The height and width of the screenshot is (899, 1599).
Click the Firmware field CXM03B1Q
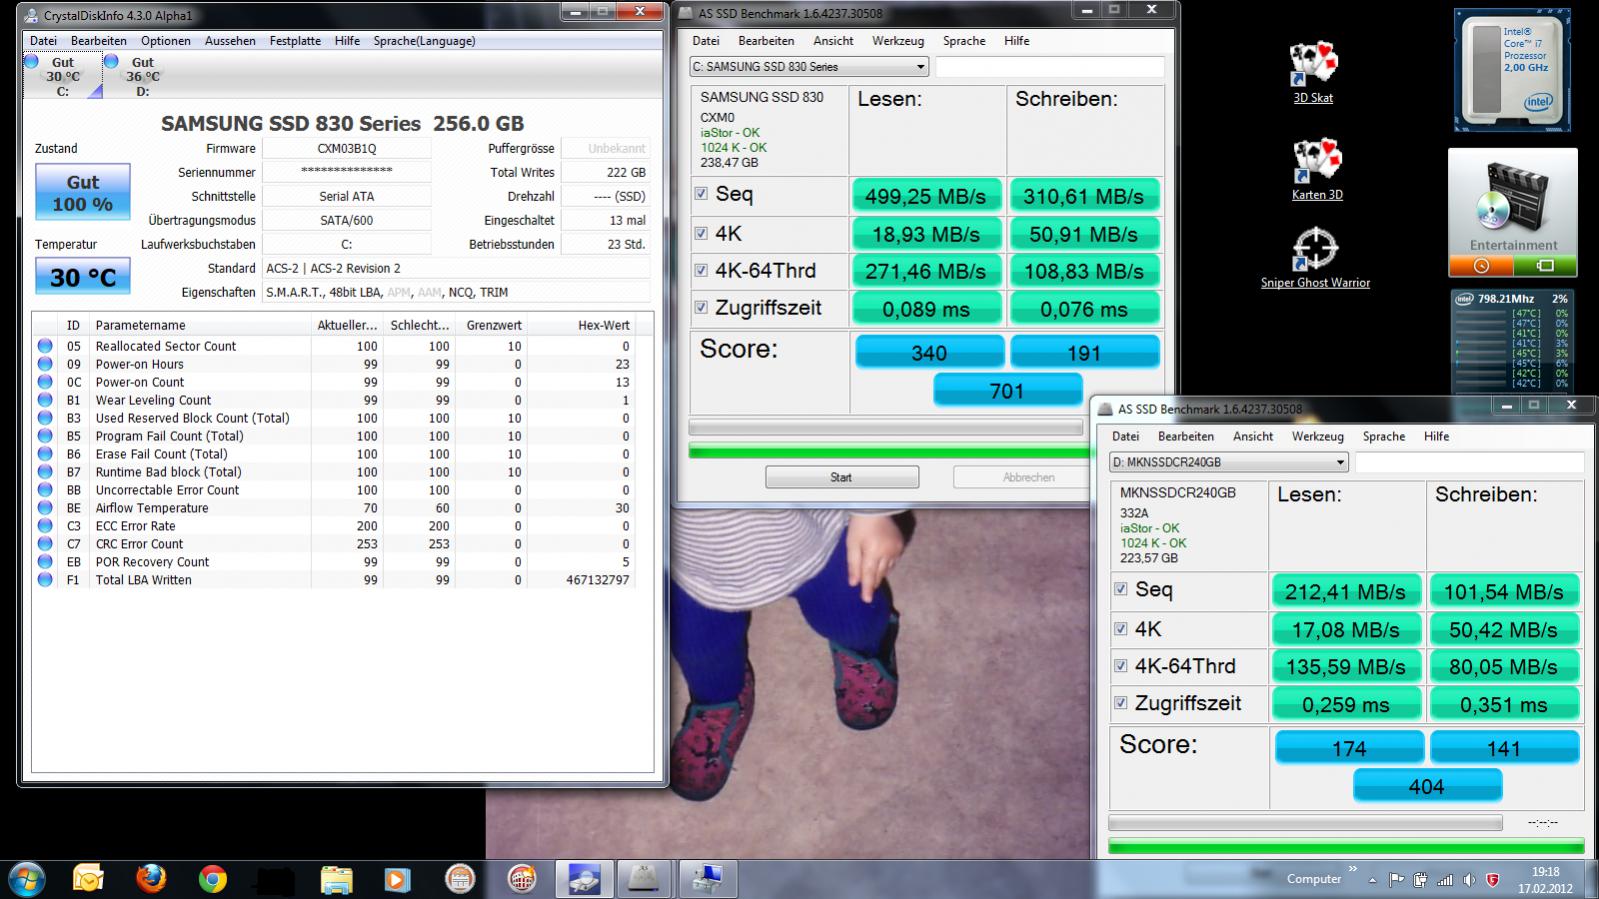tap(347, 148)
